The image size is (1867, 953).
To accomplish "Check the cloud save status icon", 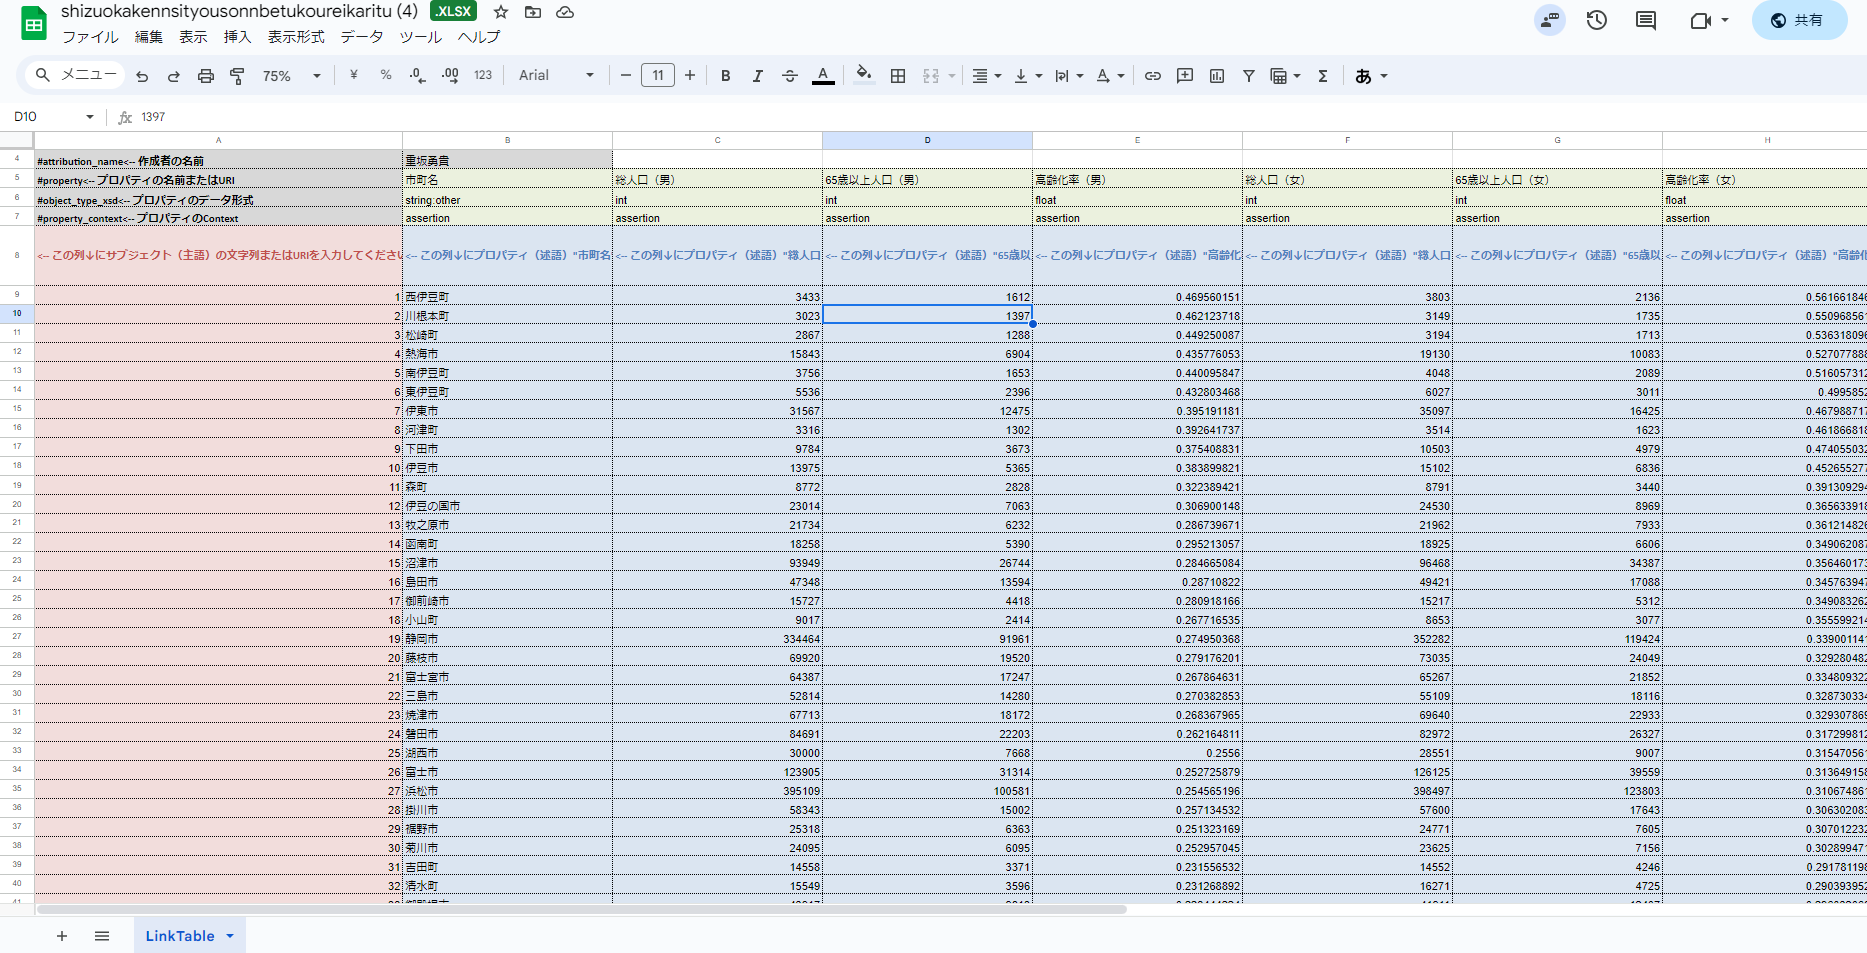I will (x=565, y=12).
